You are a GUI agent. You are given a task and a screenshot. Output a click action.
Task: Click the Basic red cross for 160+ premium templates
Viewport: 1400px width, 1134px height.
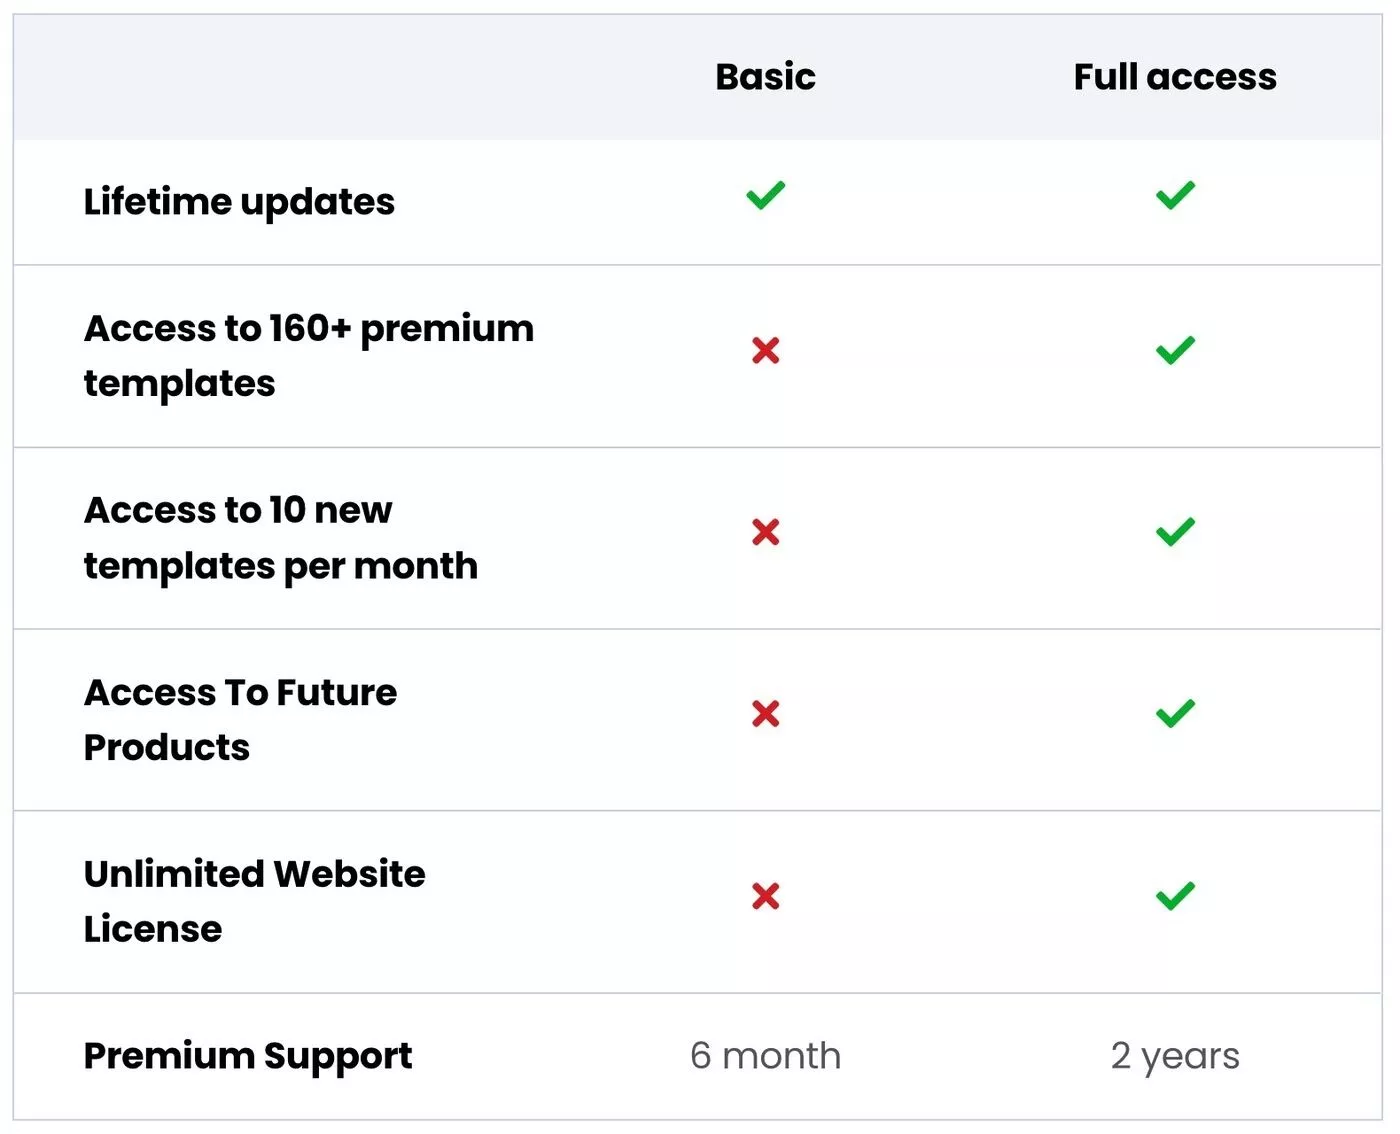coord(765,350)
